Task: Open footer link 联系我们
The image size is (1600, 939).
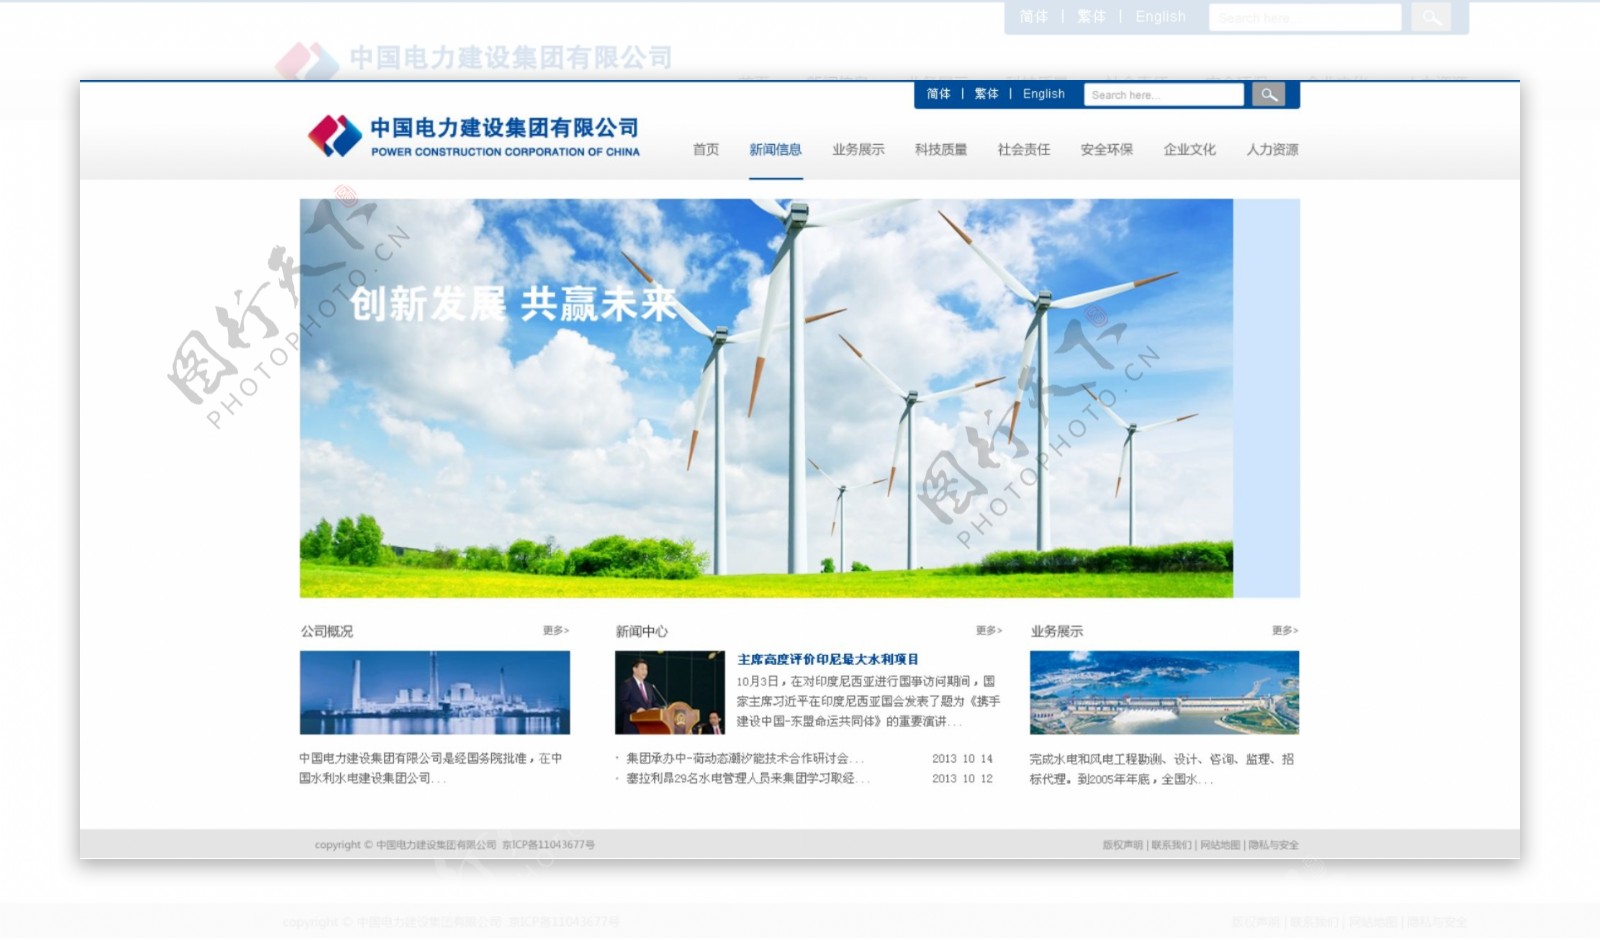Action: (x=1171, y=845)
